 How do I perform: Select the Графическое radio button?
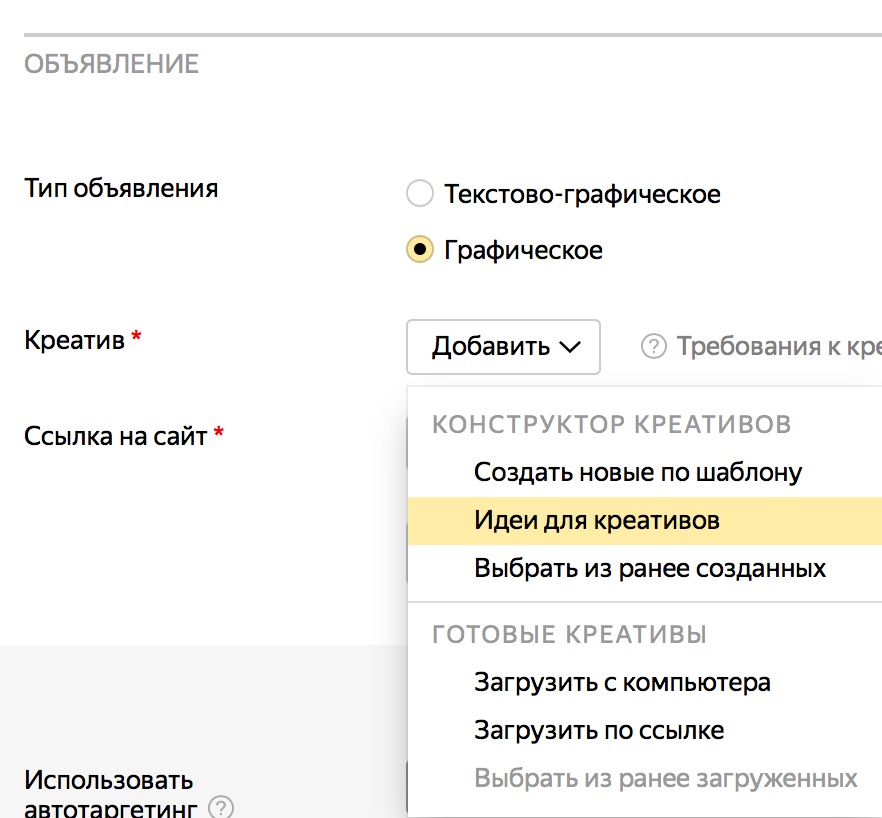420,249
